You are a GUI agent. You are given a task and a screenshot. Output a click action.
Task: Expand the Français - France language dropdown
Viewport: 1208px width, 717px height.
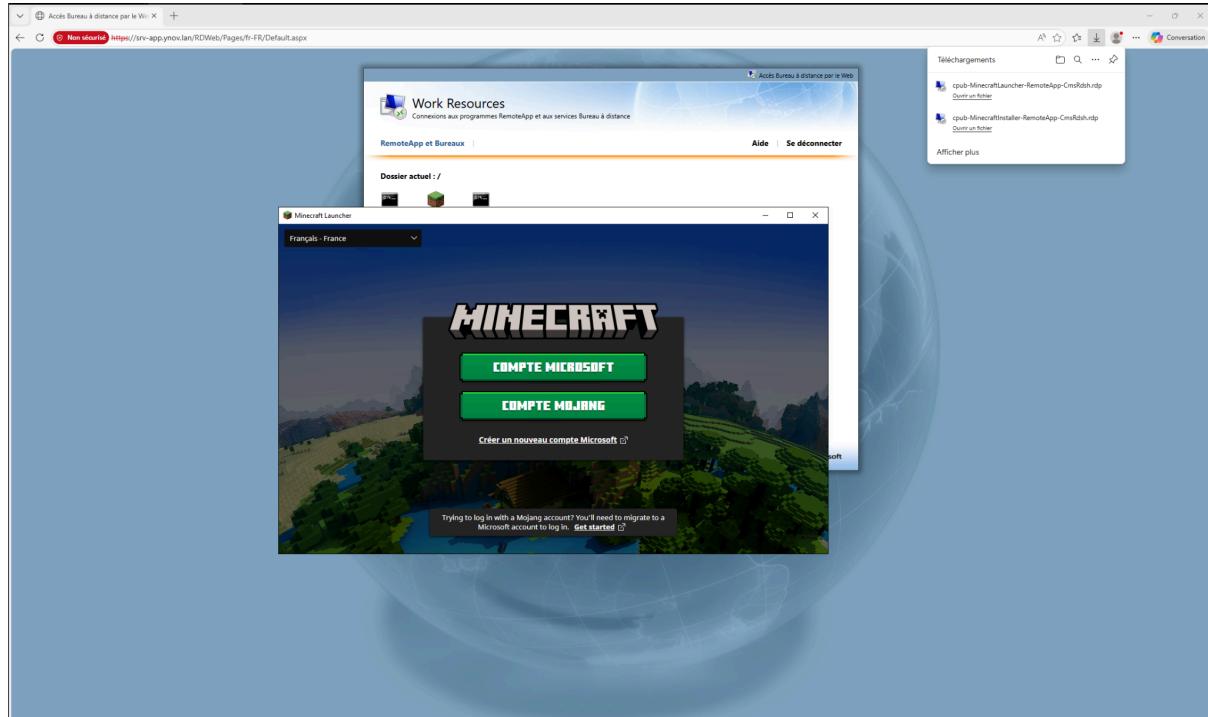[x=352, y=239]
